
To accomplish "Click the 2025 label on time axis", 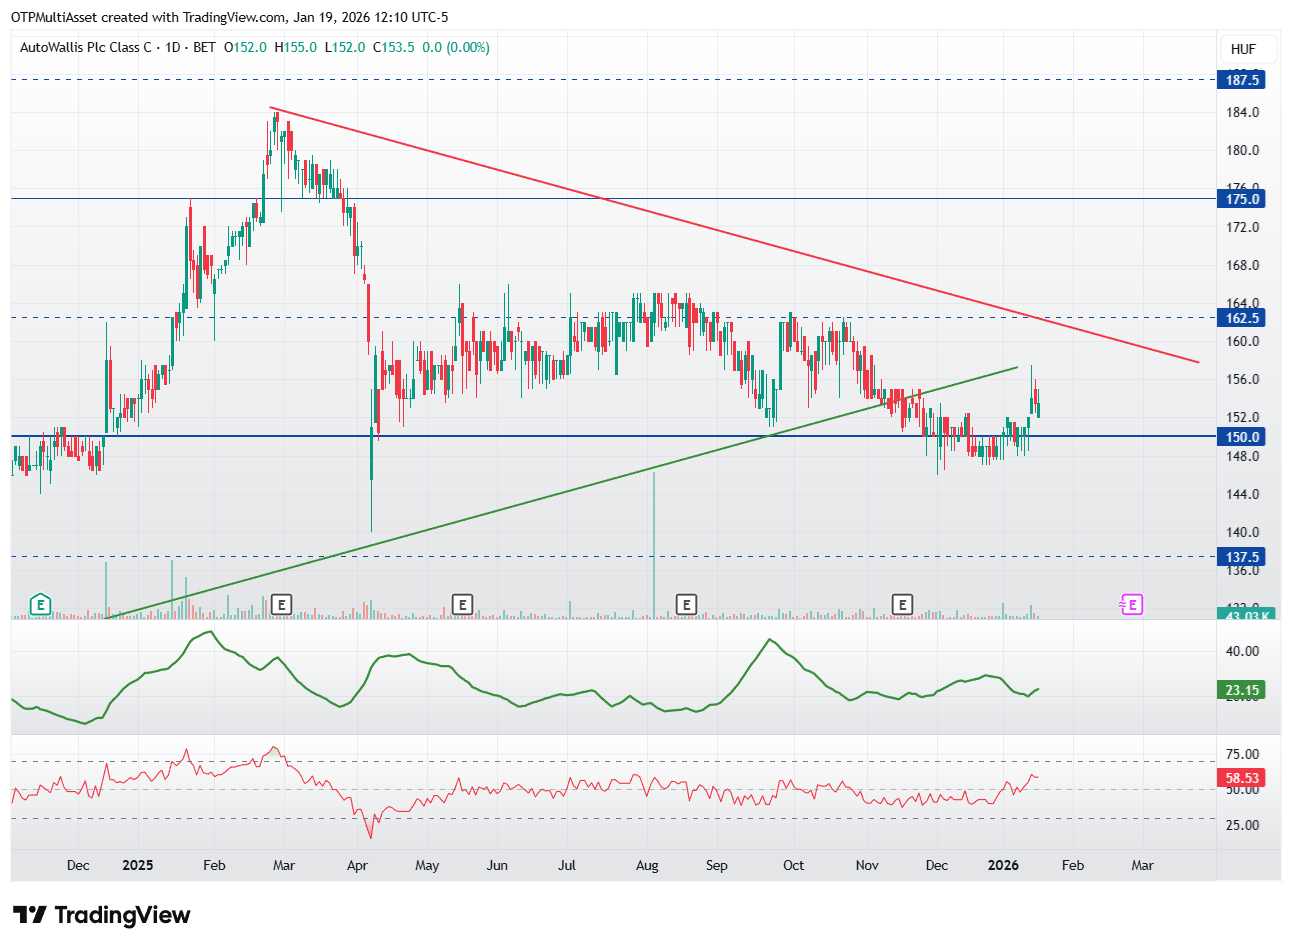I will [x=137, y=865].
